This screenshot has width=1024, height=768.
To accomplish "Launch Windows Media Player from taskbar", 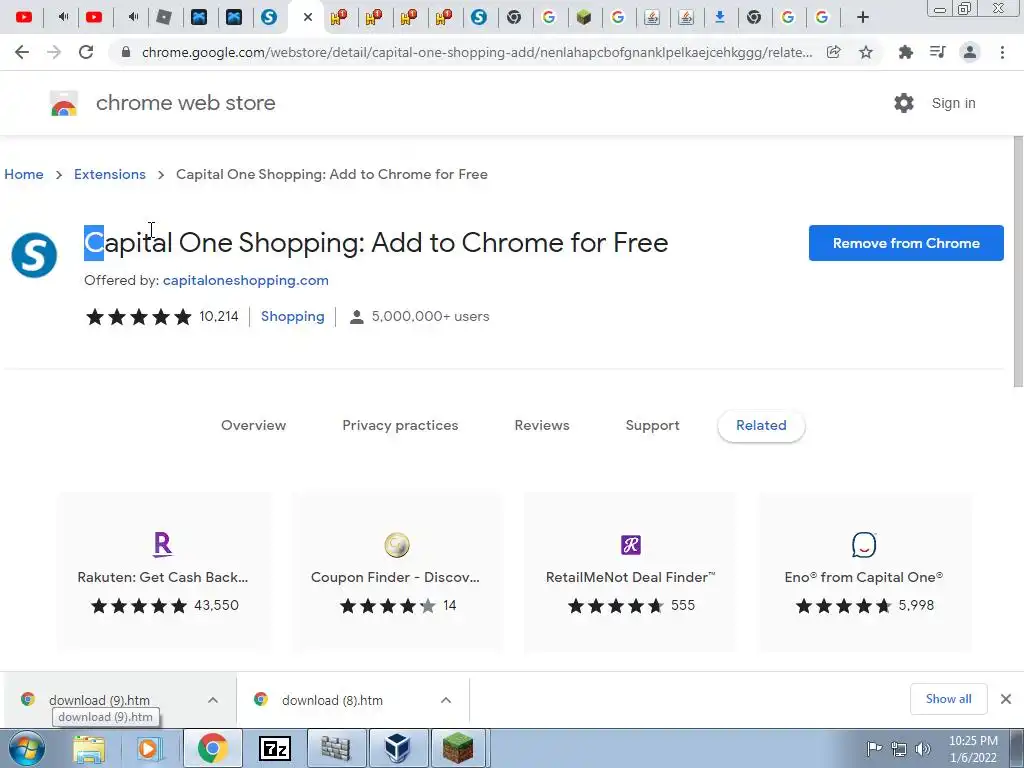I will (x=149, y=749).
